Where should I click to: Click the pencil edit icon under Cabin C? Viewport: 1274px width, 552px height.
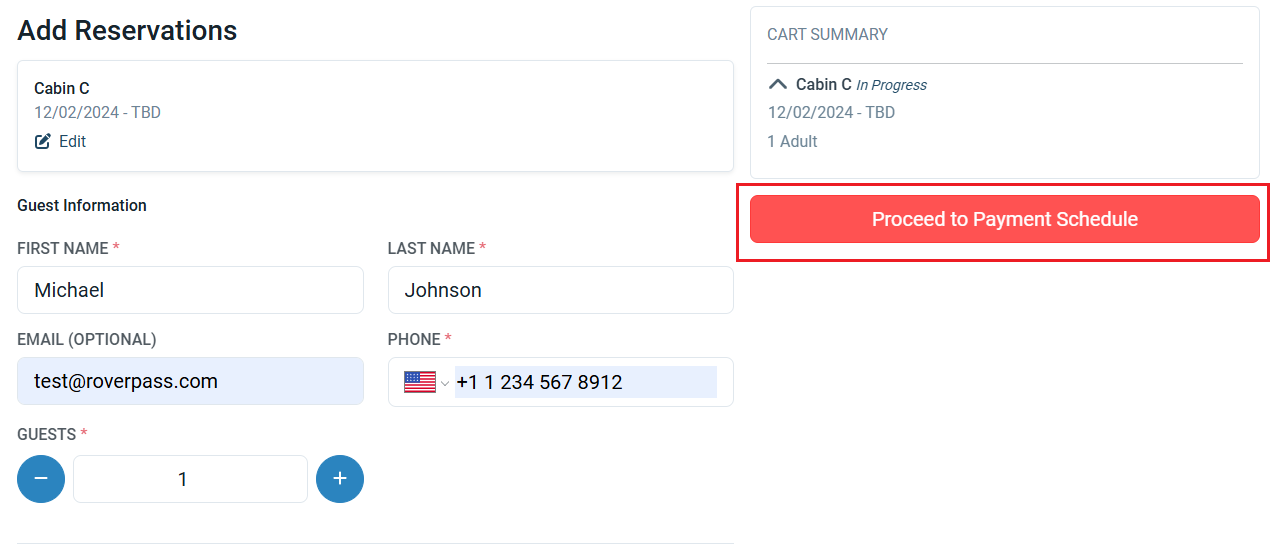[x=42, y=142]
